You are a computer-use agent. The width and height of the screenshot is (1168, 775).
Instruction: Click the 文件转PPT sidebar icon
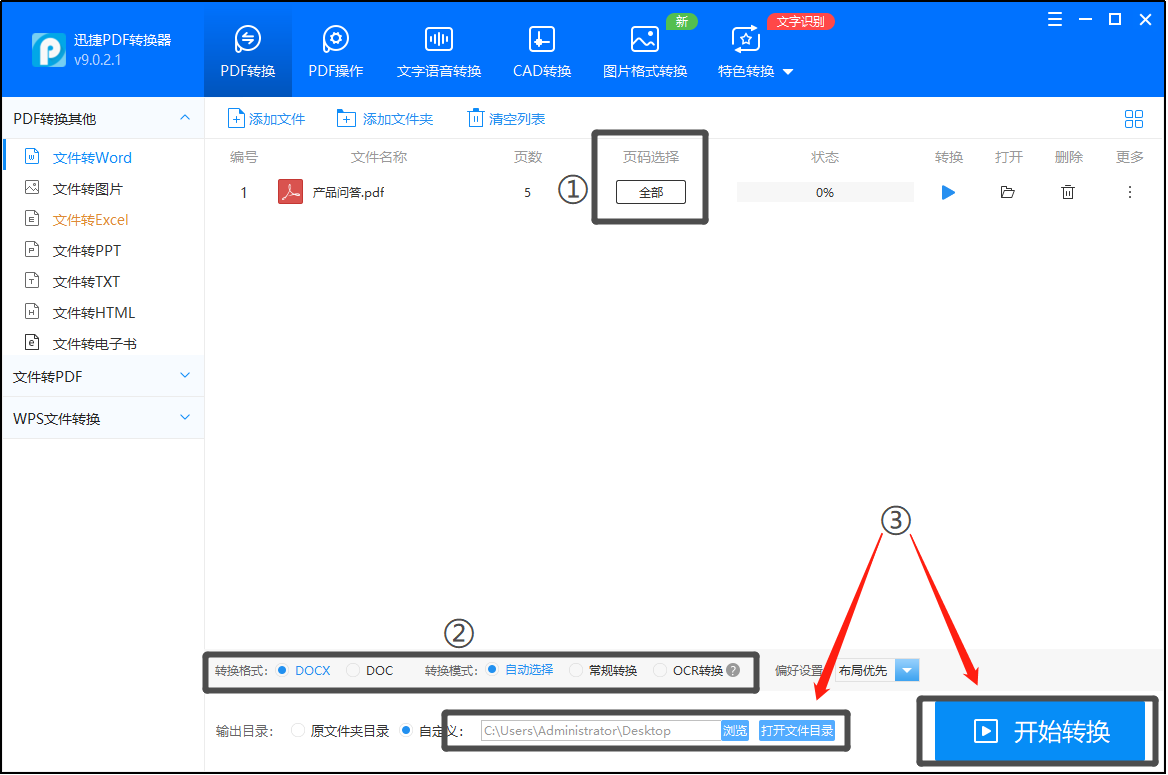click(x=32, y=250)
